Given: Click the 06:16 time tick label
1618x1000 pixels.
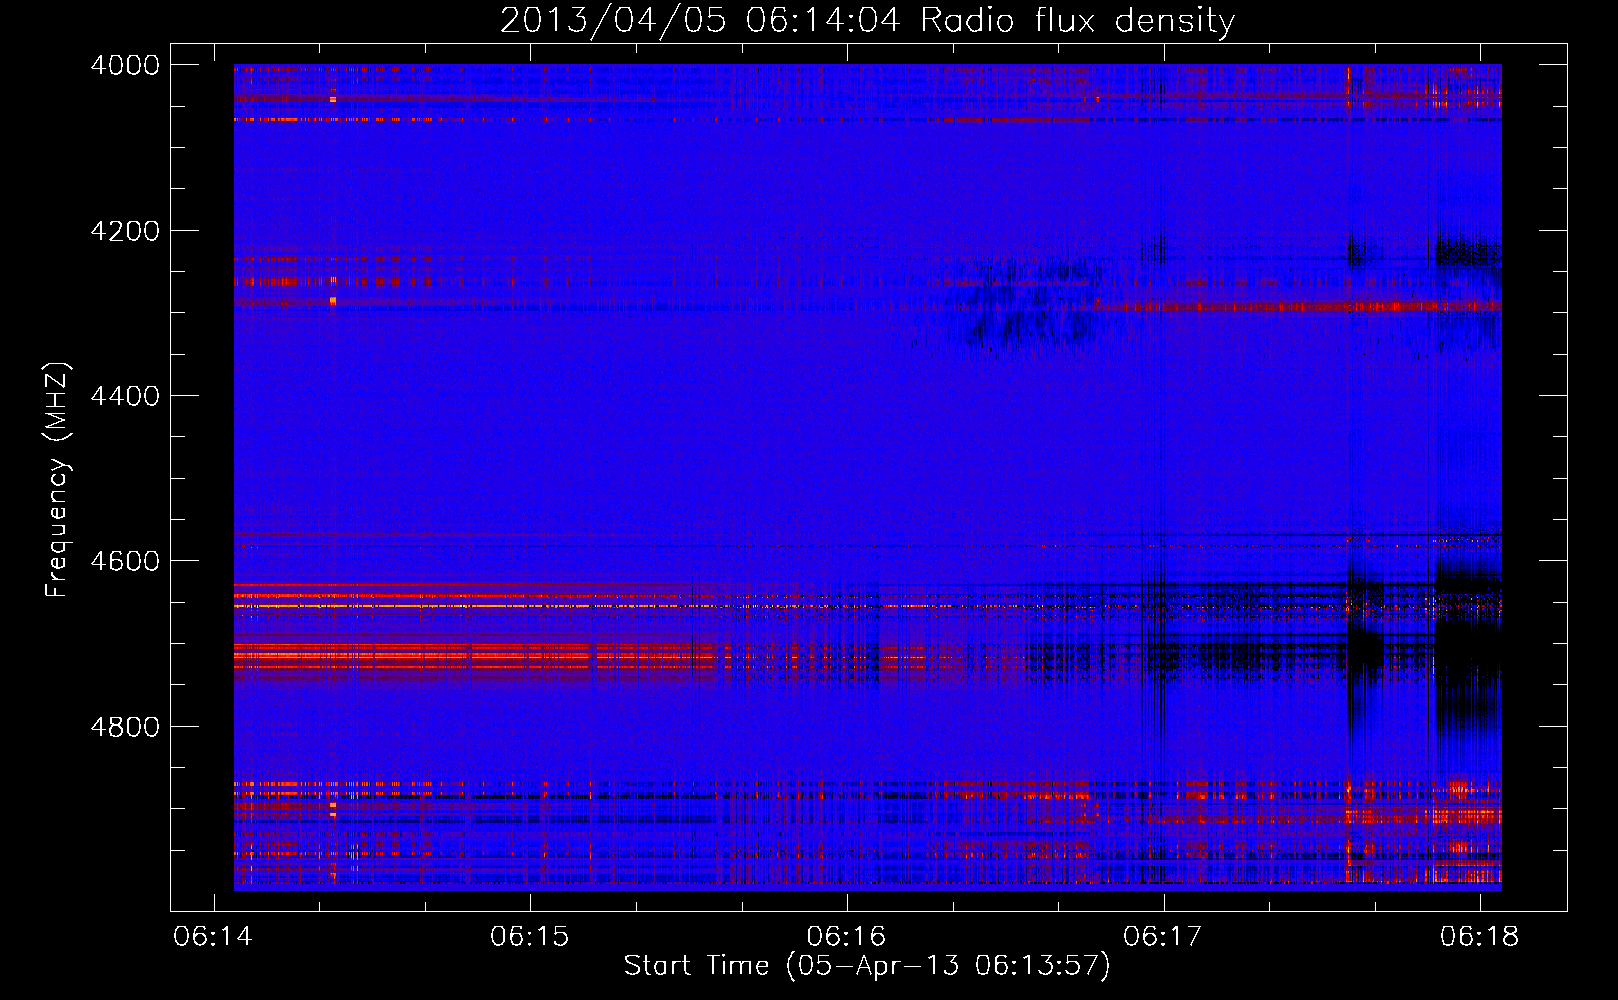Looking at the screenshot, I should (846, 937).
